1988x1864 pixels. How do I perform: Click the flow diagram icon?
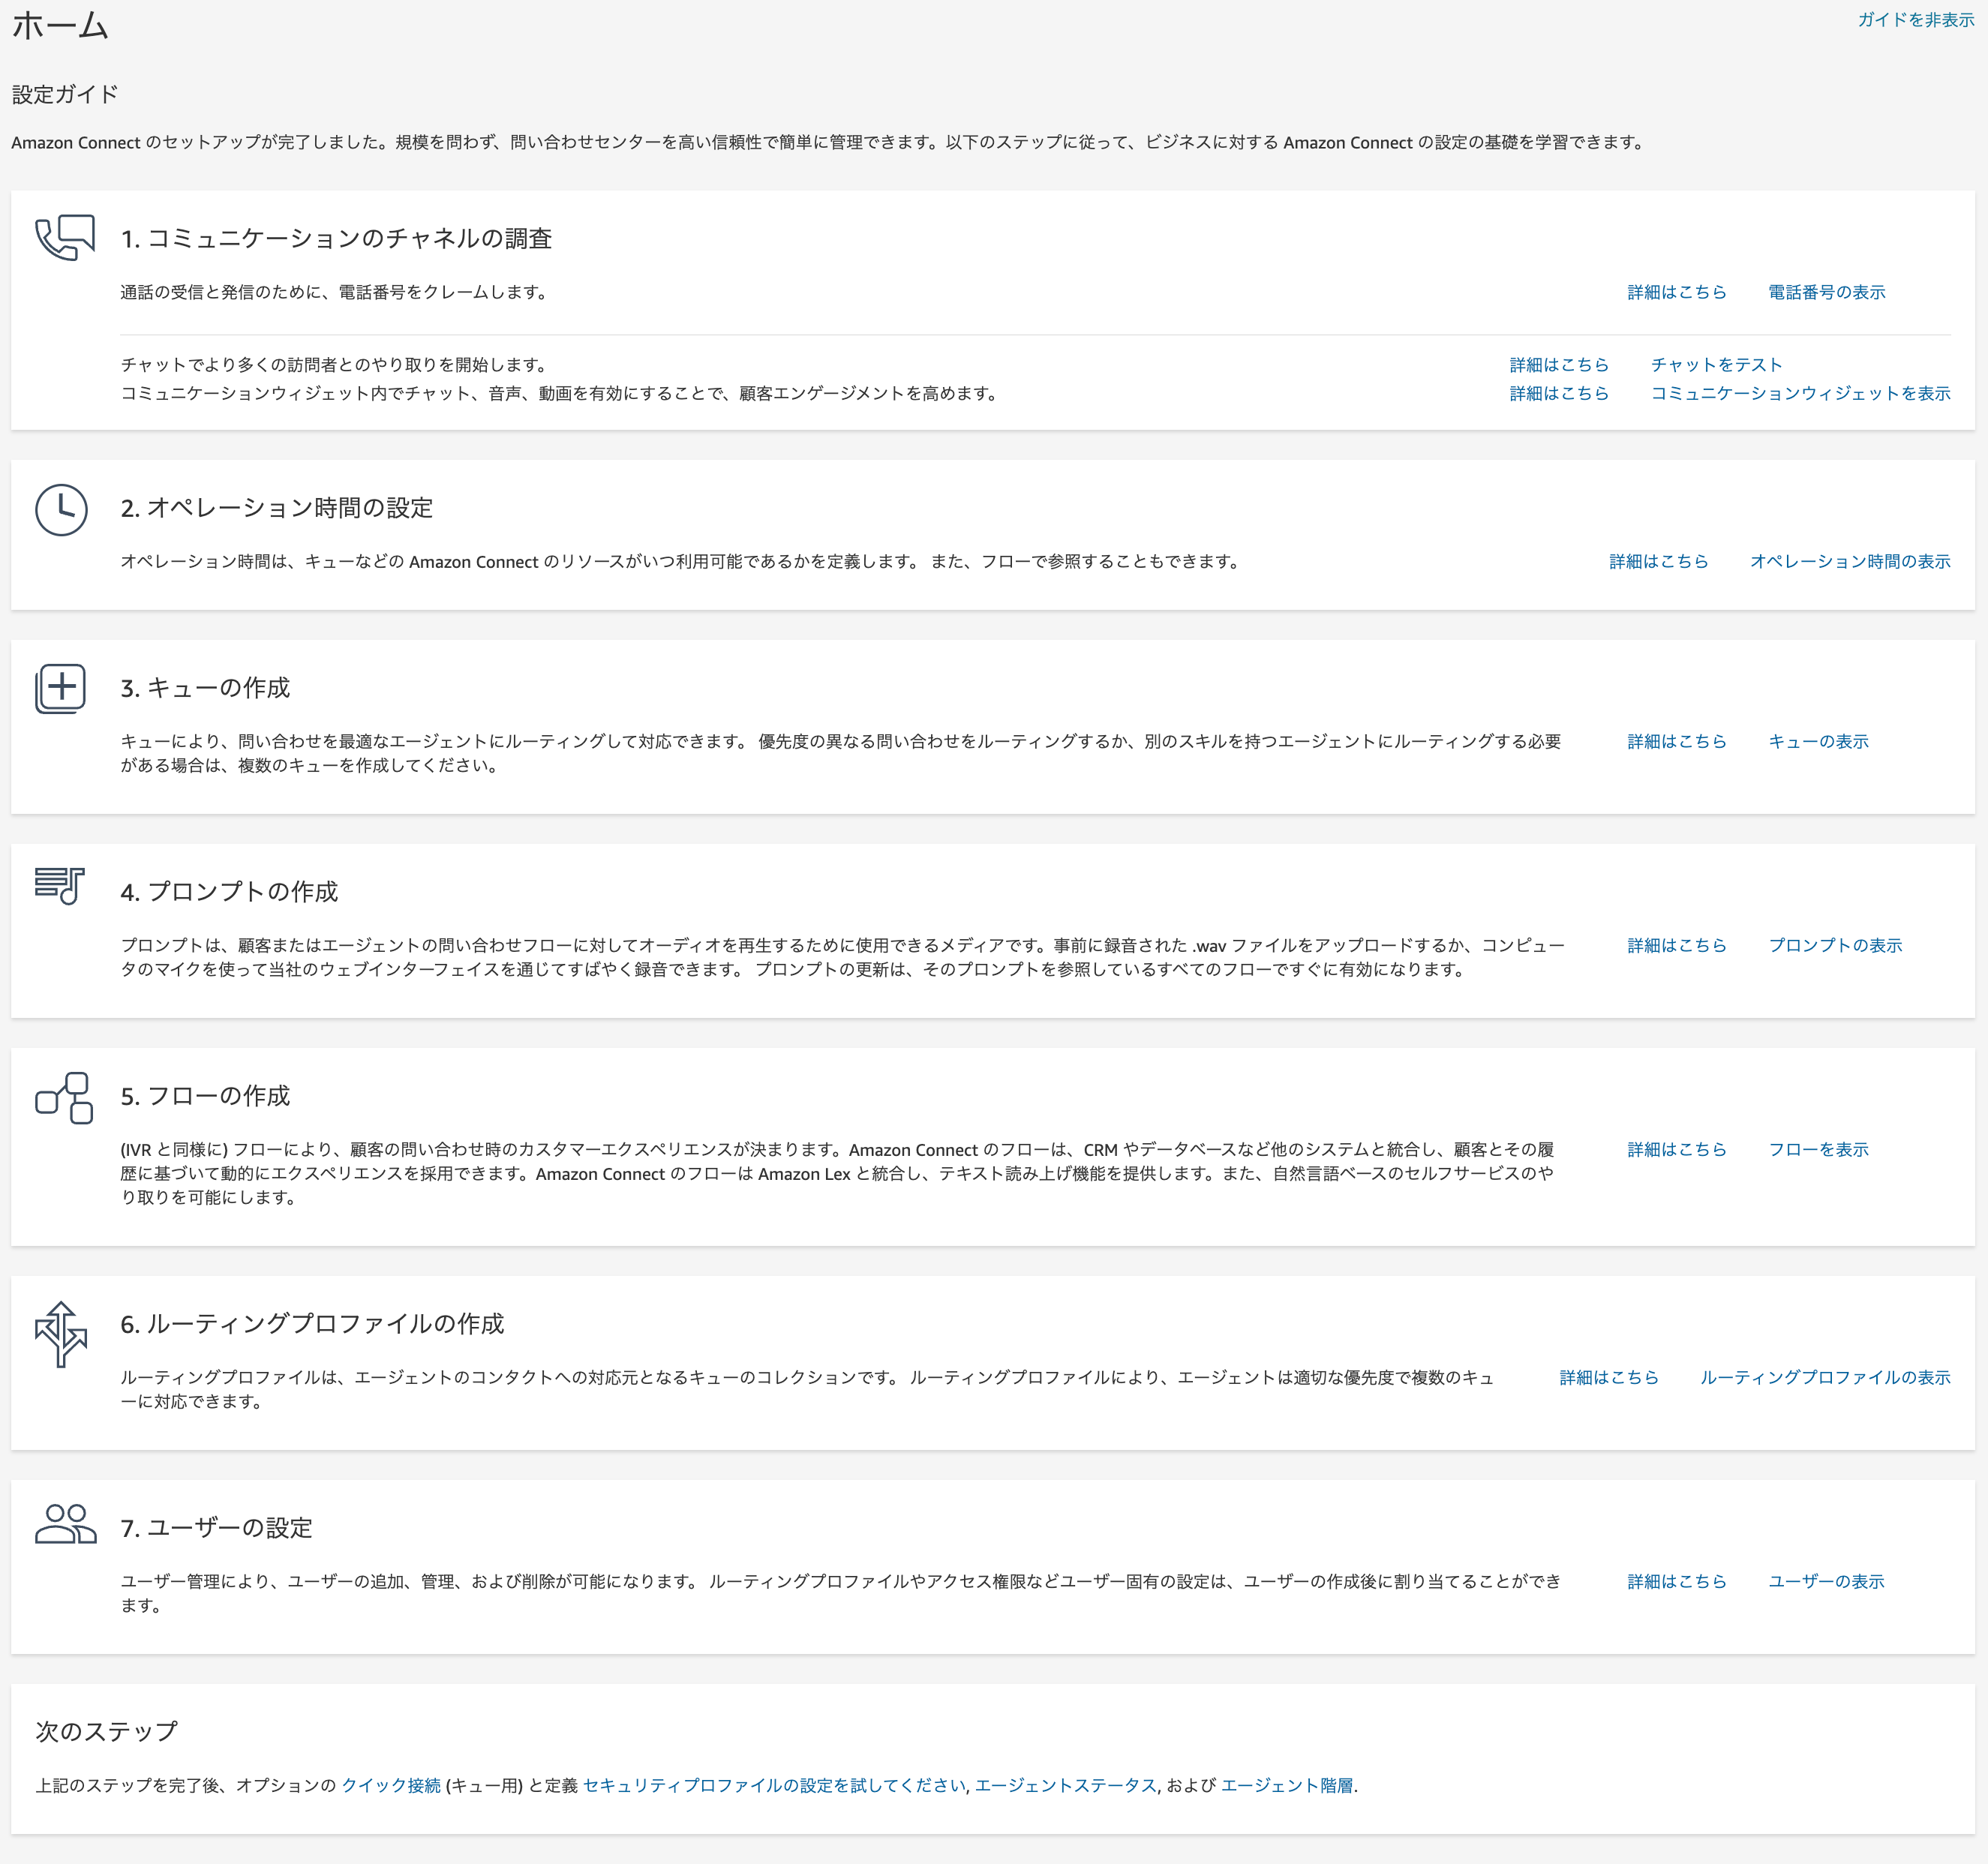coord(64,1098)
